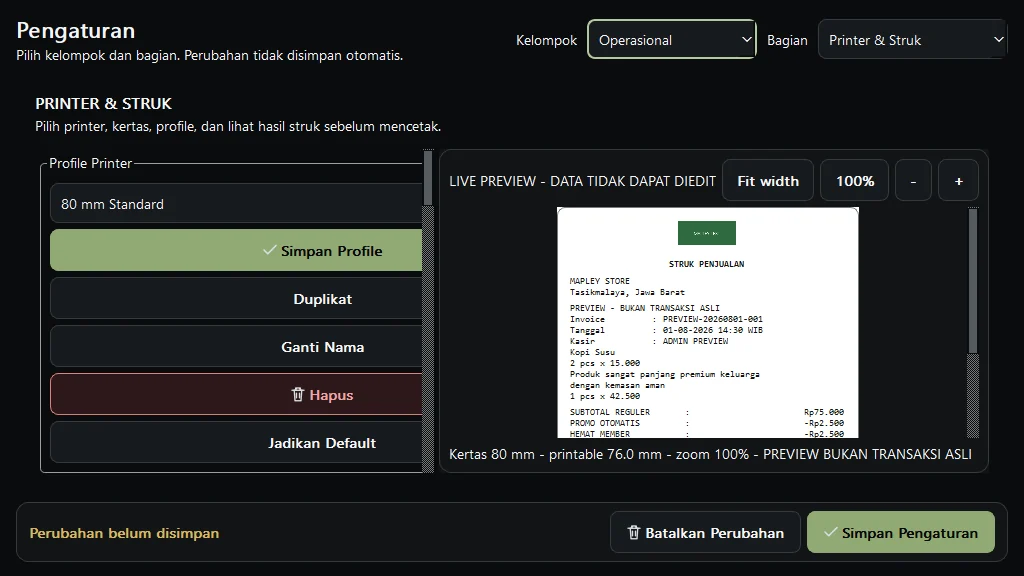Zoom out preview with the minus button

[913, 181]
